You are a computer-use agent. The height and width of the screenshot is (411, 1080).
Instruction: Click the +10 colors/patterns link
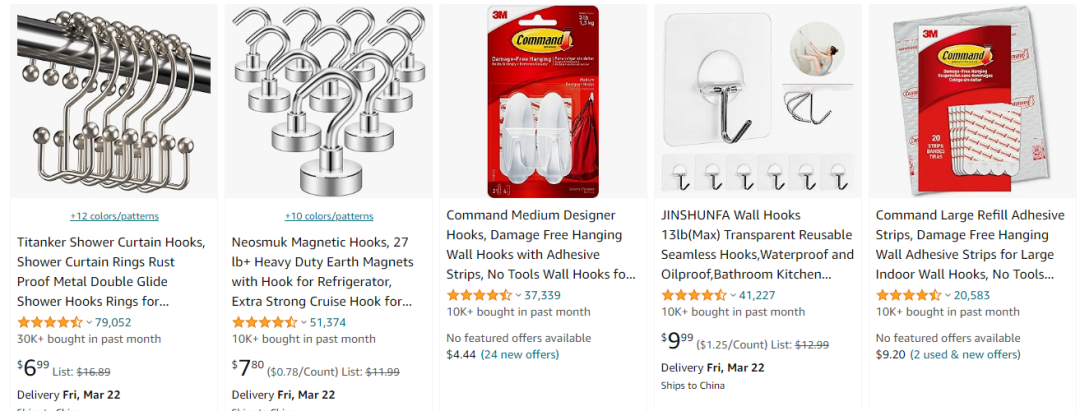pos(329,216)
